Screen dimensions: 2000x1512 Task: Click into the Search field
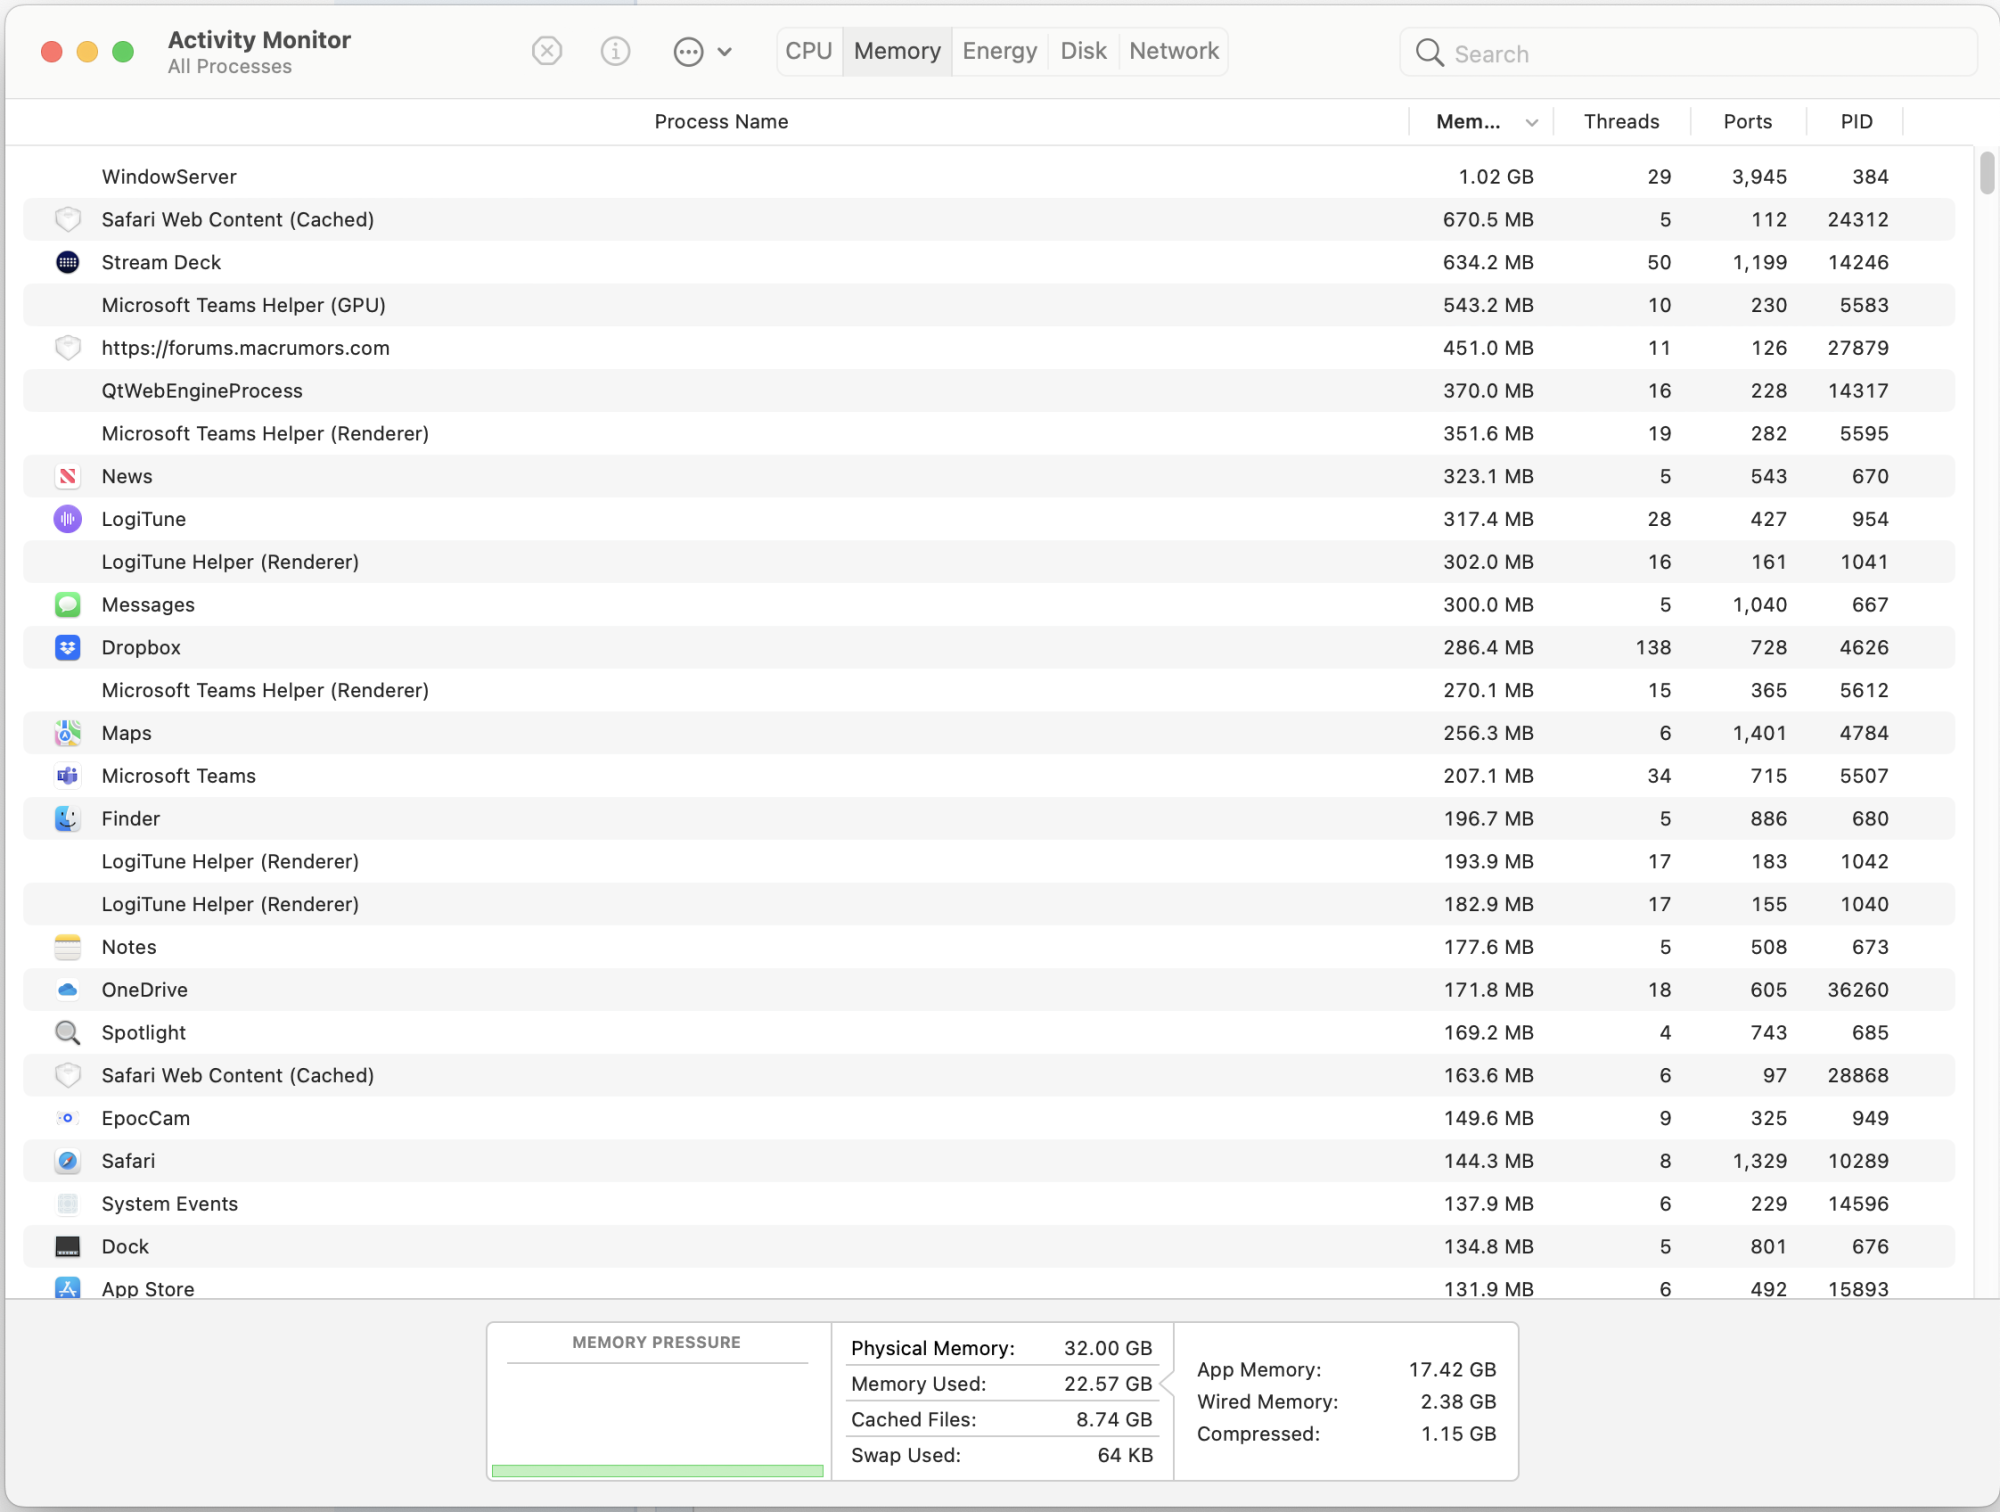(x=1689, y=53)
